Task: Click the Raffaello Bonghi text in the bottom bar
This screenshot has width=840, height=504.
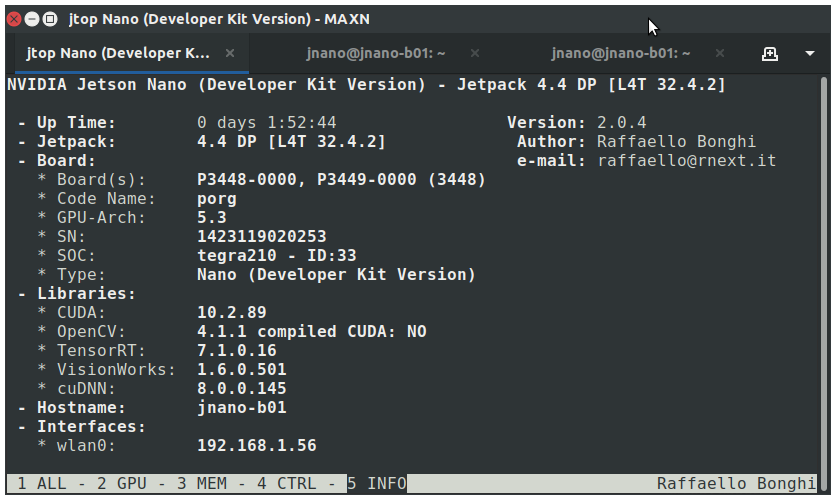Action: click(737, 484)
